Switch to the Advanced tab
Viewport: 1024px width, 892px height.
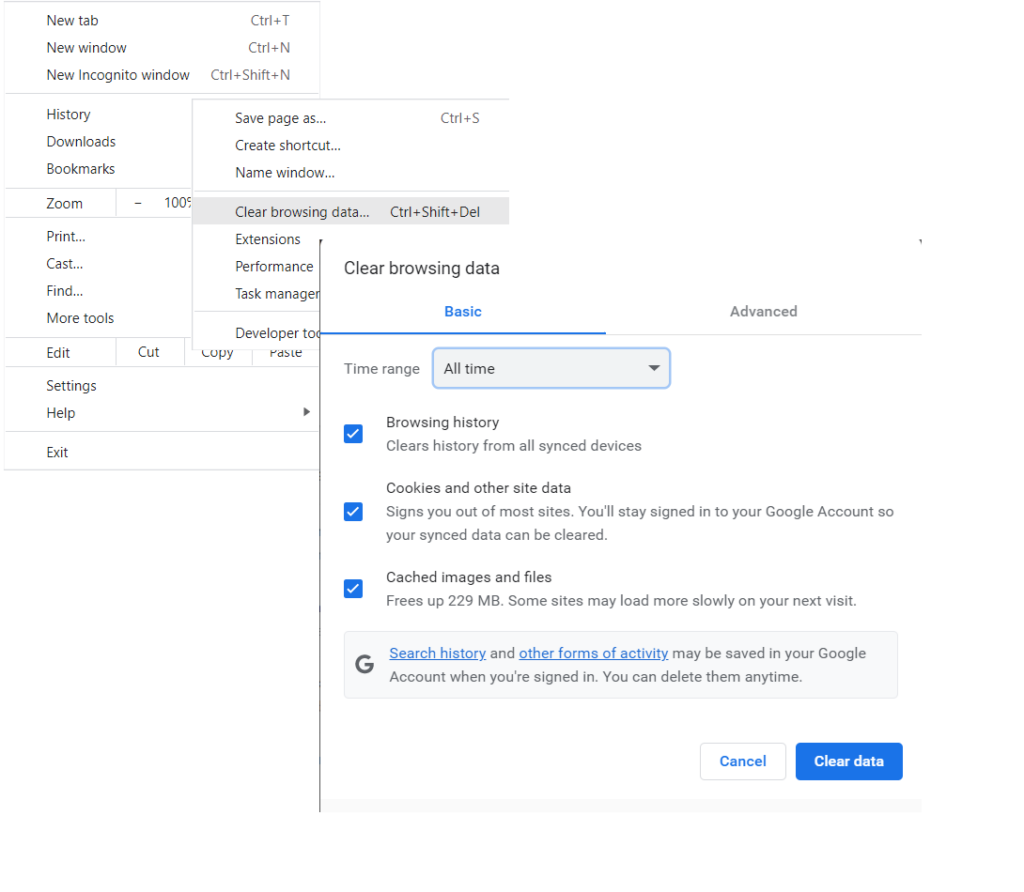coord(763,311)
